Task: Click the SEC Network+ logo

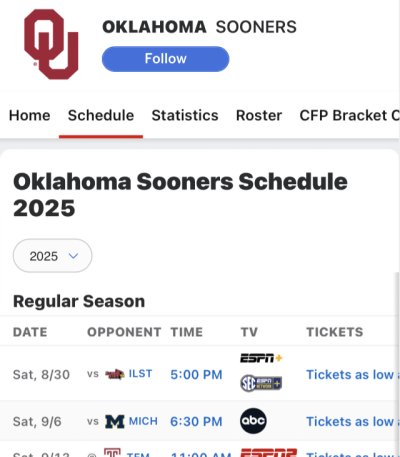Action: coord(261,383)
